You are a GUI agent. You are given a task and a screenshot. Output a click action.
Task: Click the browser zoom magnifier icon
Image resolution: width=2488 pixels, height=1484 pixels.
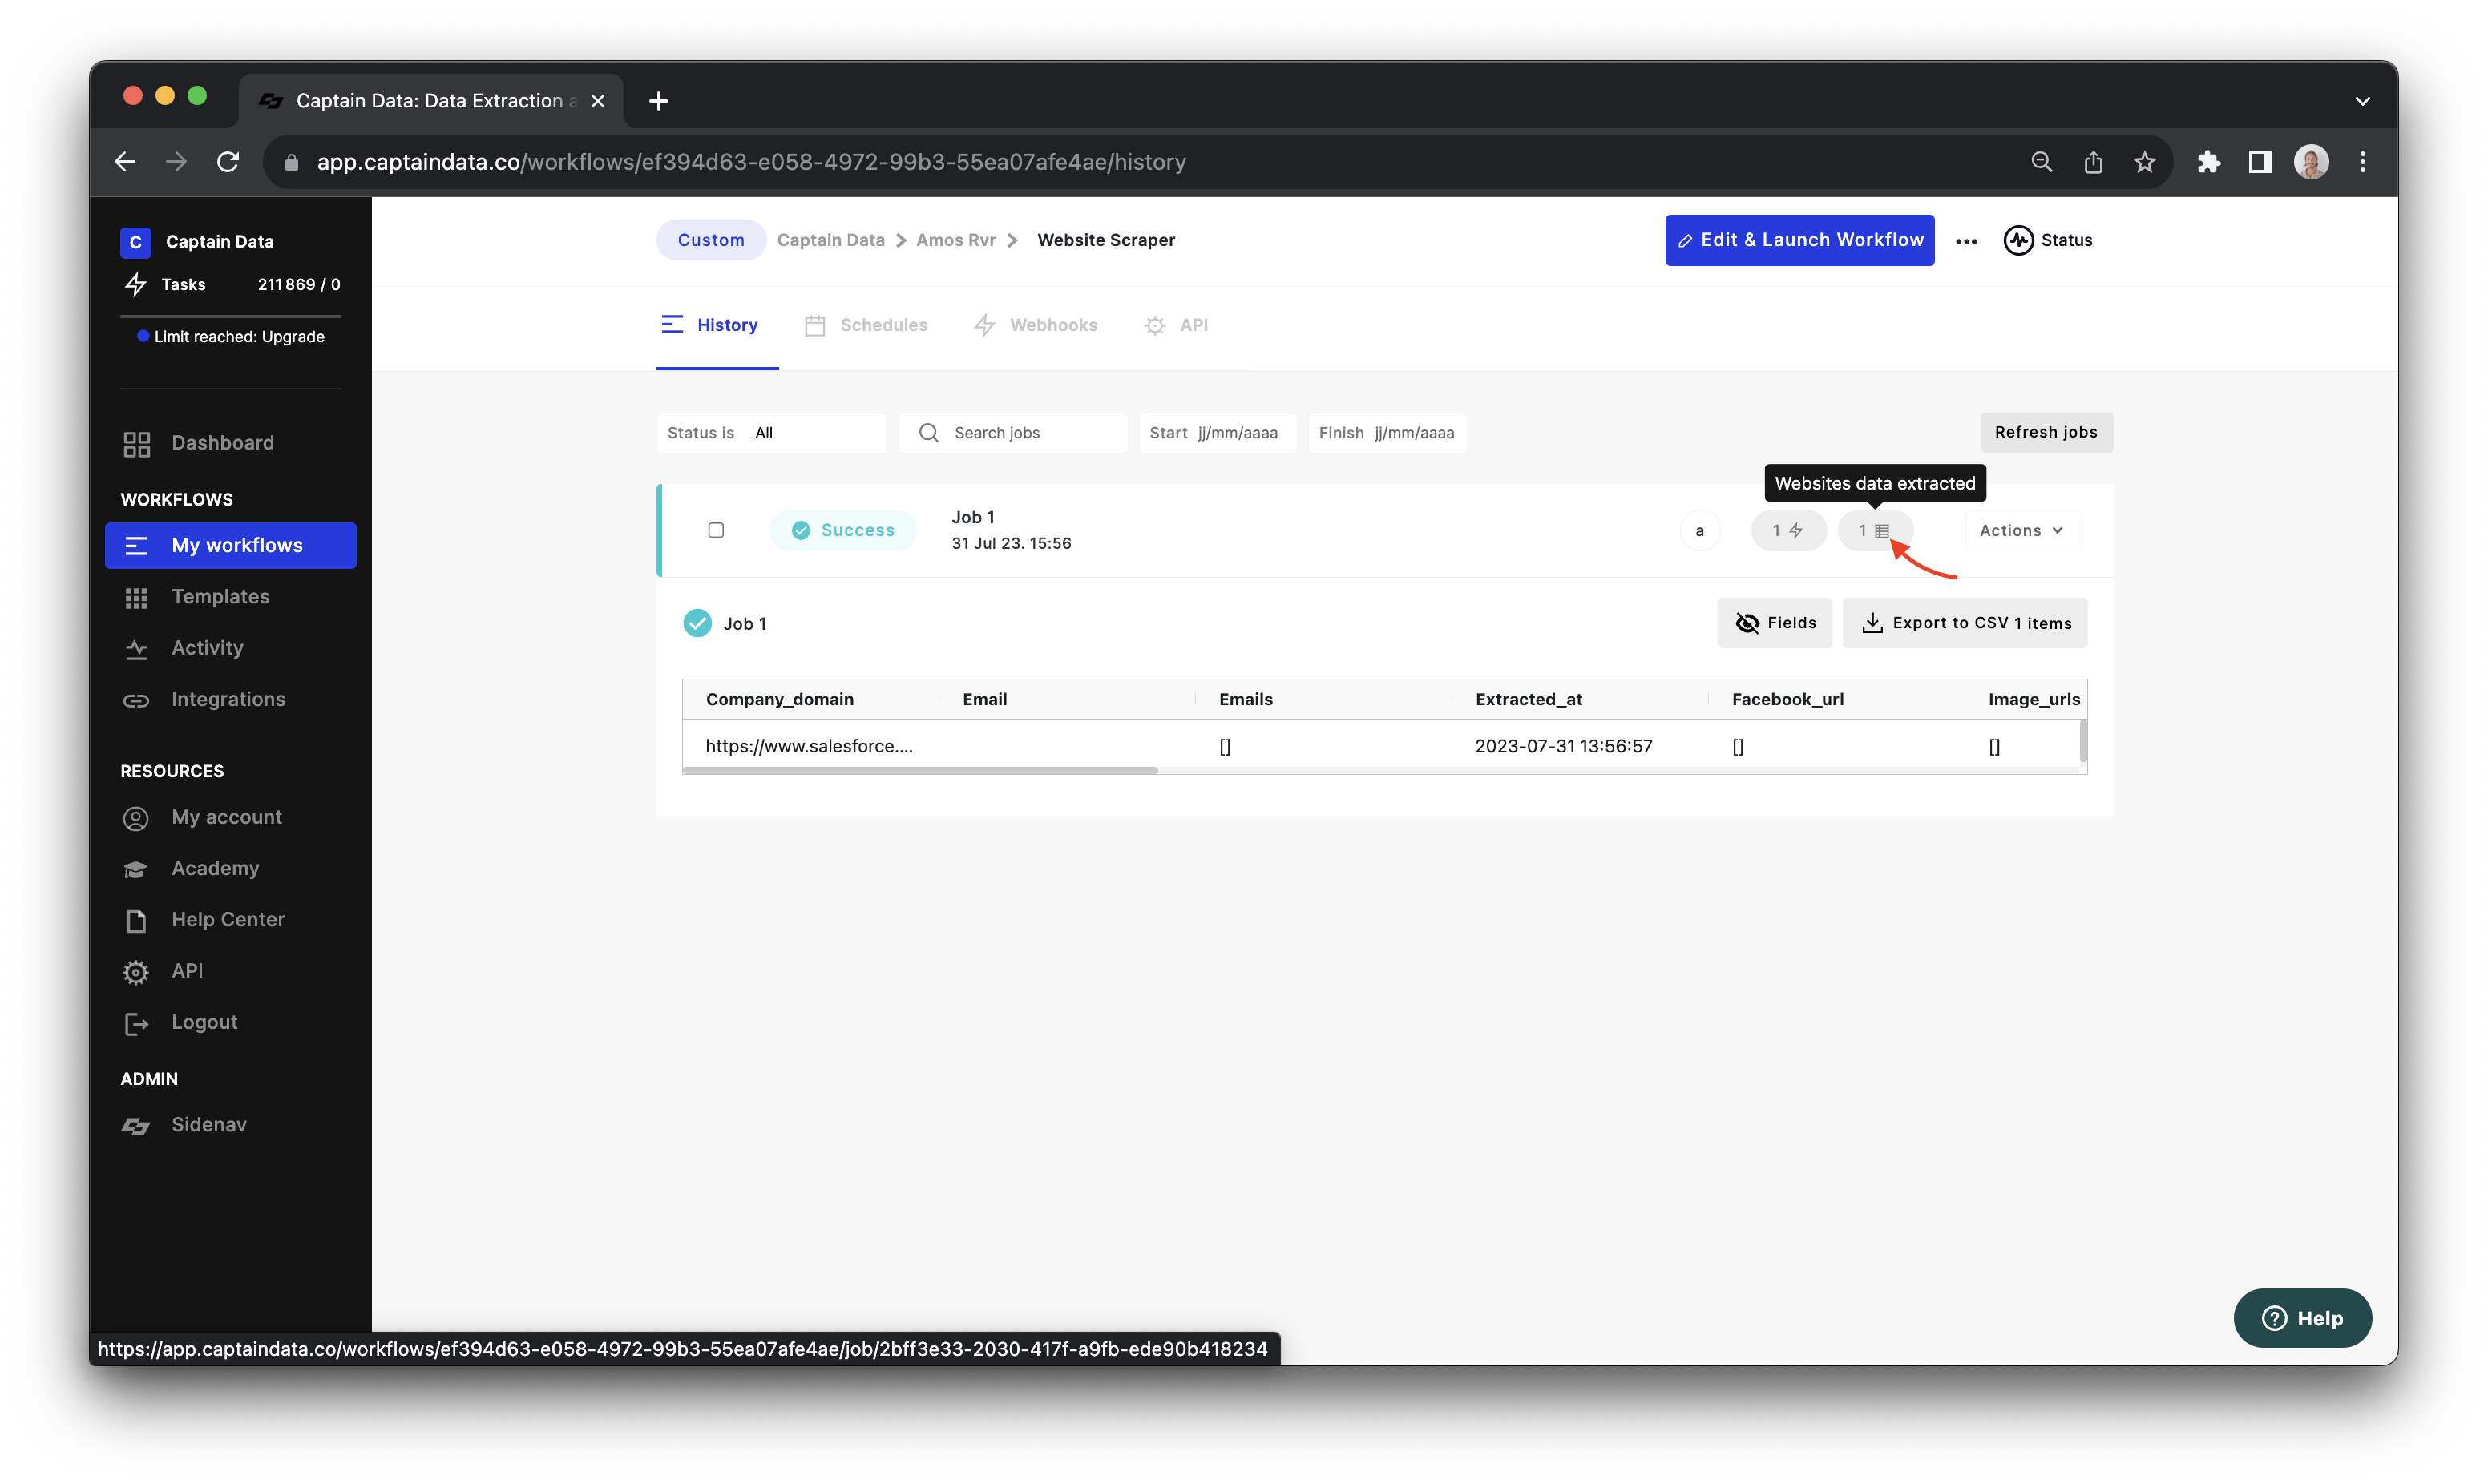pos(2042,162)
